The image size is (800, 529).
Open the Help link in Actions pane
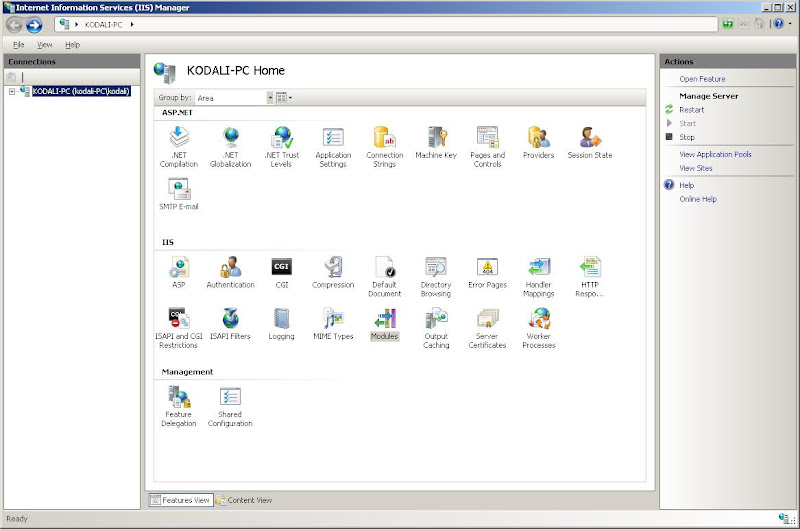coord(686,185)
